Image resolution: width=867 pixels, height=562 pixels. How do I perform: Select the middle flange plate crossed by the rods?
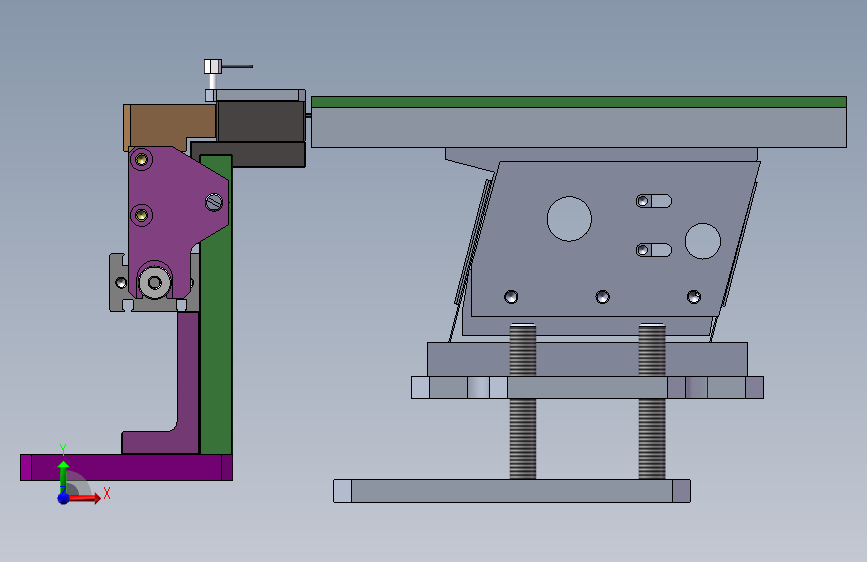coord(587,387)
